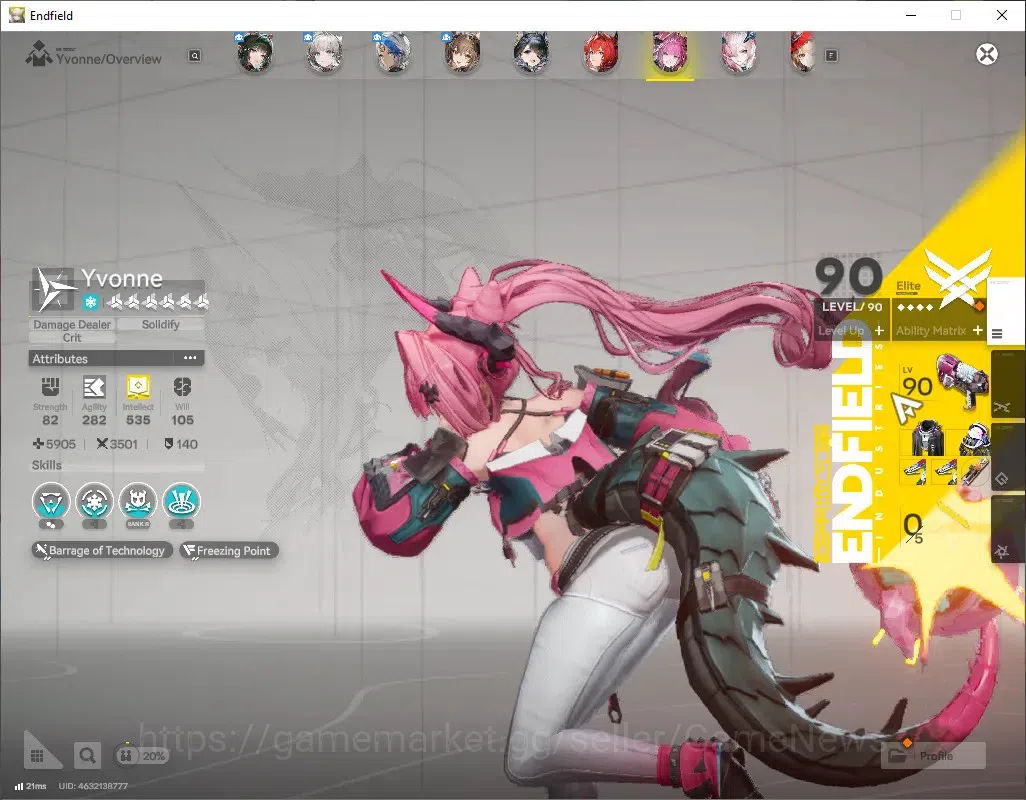Open Yvonne's class emblem icon
The image size is (1026, 800).
coord(53,289)
